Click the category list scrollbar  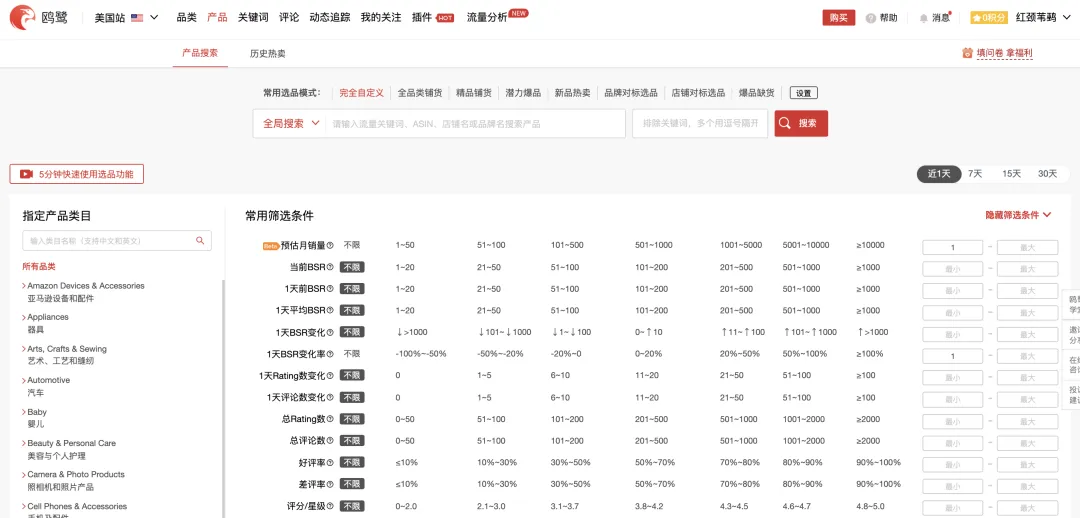[223, 400]
